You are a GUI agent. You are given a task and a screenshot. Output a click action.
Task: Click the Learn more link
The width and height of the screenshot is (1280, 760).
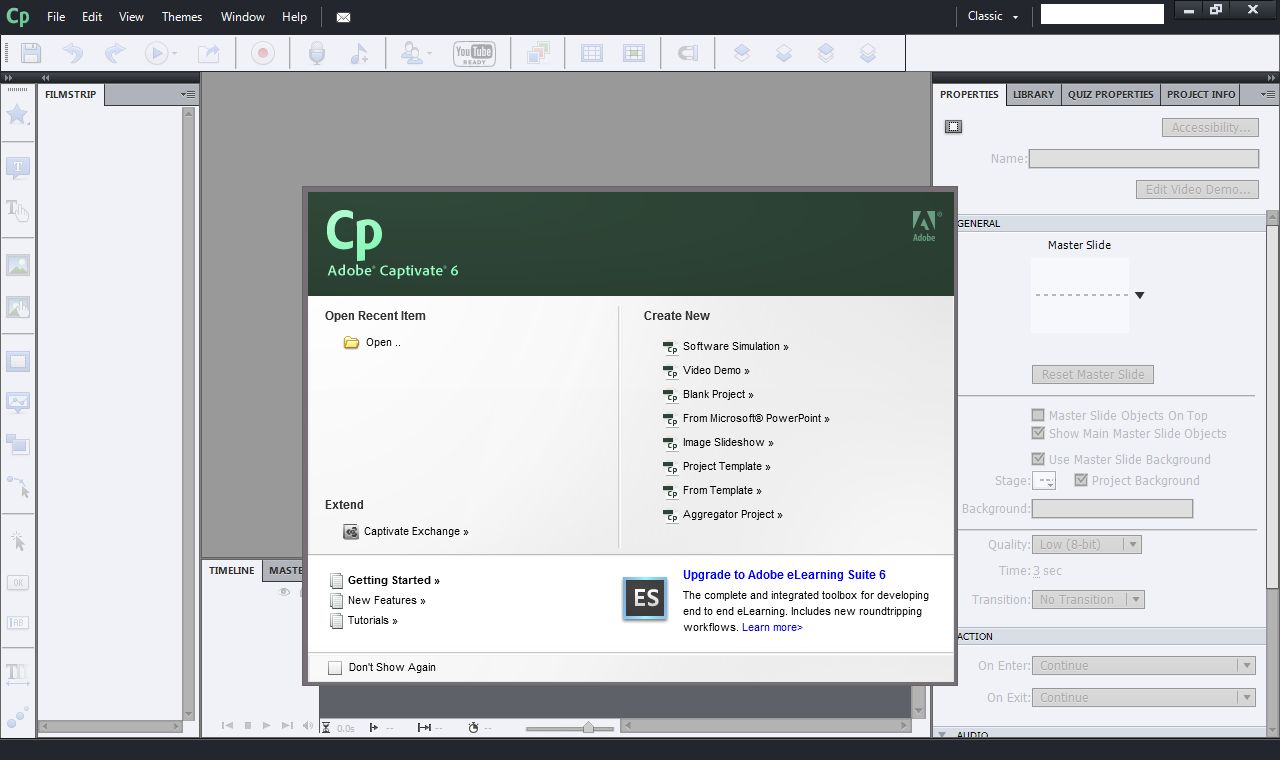click(772, 627)
